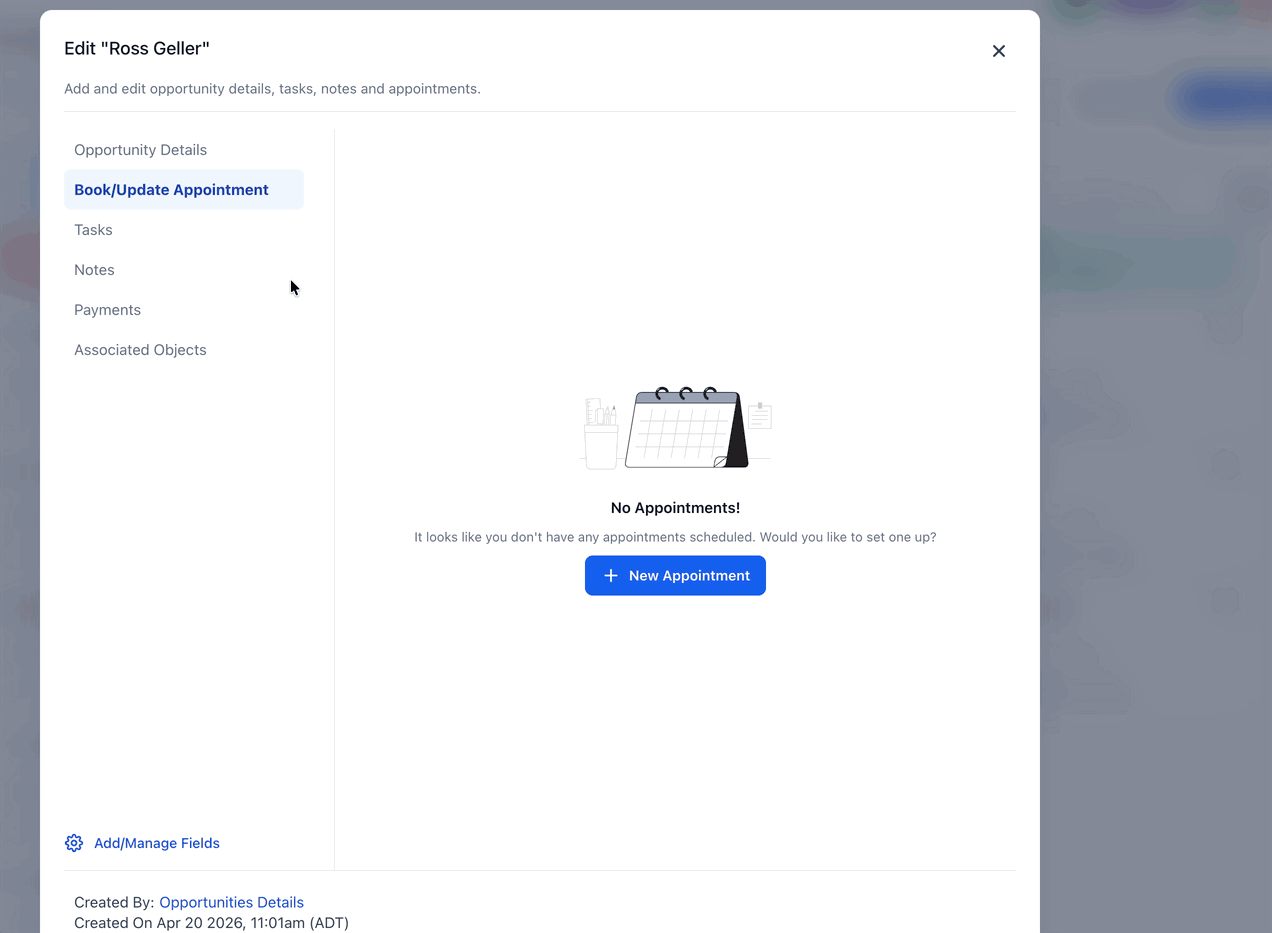Click the gear icon beside Add/Manage Fields
Image resolution: width=1272 pixels, height=933 pixels.
(x=74, y=843)
